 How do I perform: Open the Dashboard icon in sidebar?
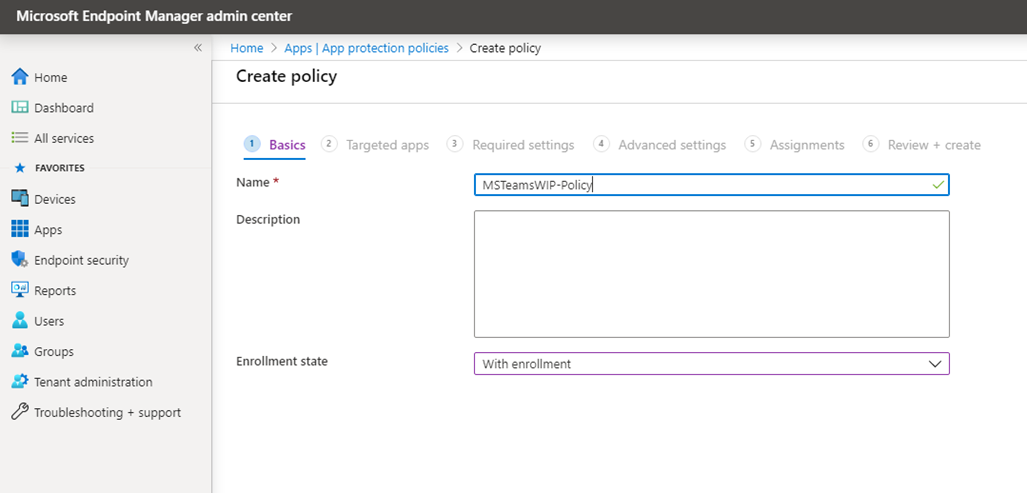click(20, 107)
